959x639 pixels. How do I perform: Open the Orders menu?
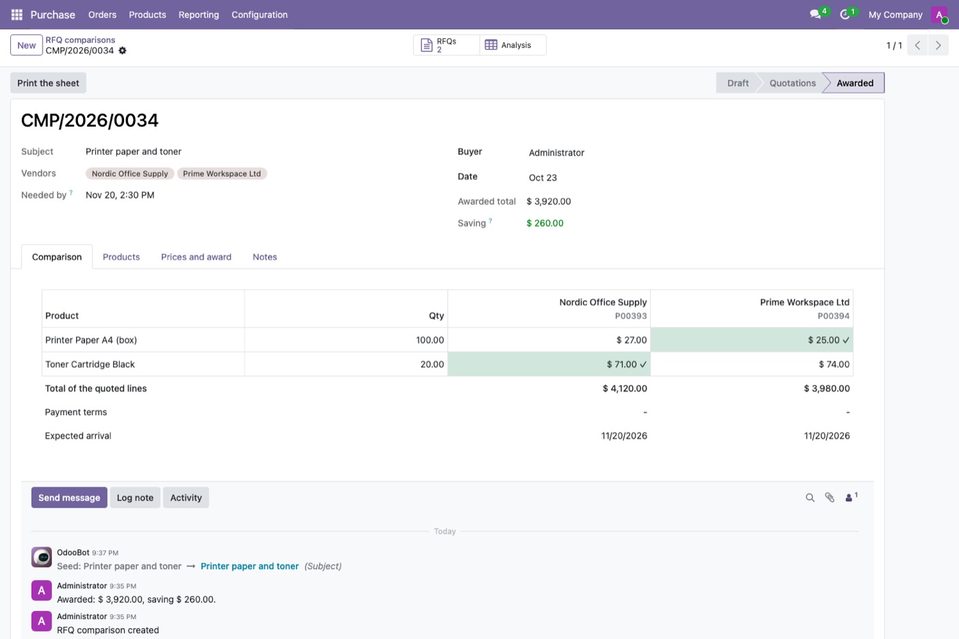point(102,15)
